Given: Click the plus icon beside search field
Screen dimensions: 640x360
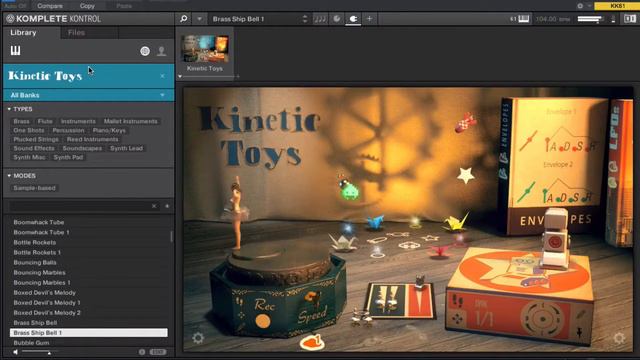Looking at the screenshot, I should tap(167, 206).
